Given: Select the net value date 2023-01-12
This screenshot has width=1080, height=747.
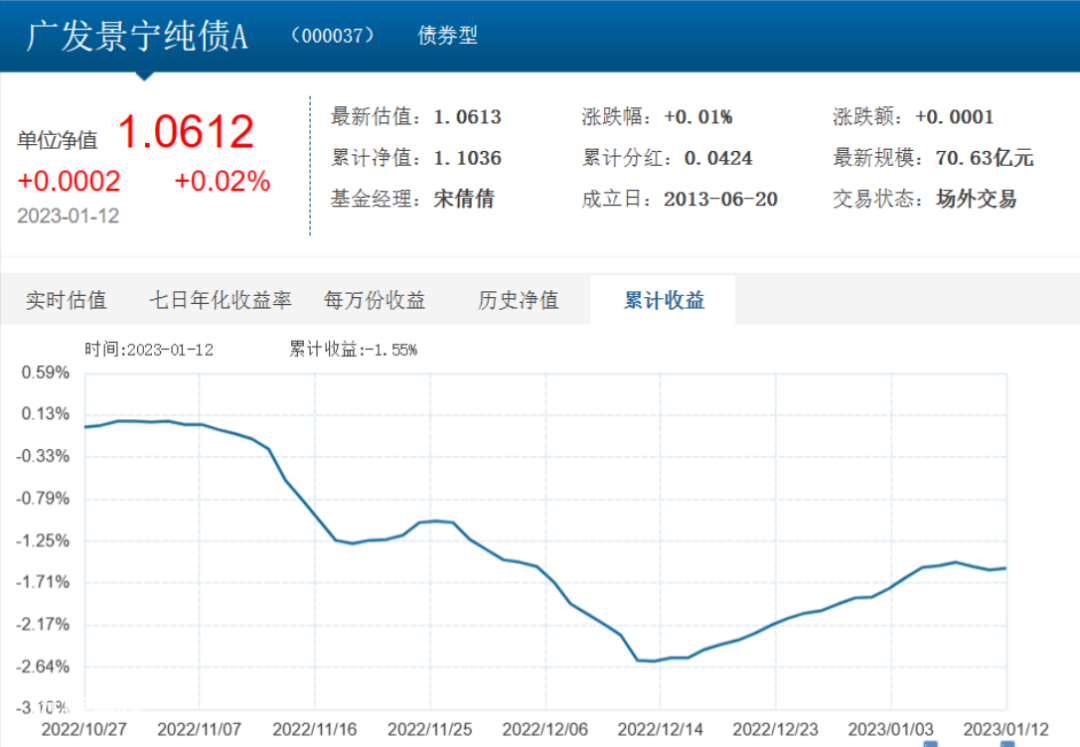Looking at the screenshot, I should (68, 216).
